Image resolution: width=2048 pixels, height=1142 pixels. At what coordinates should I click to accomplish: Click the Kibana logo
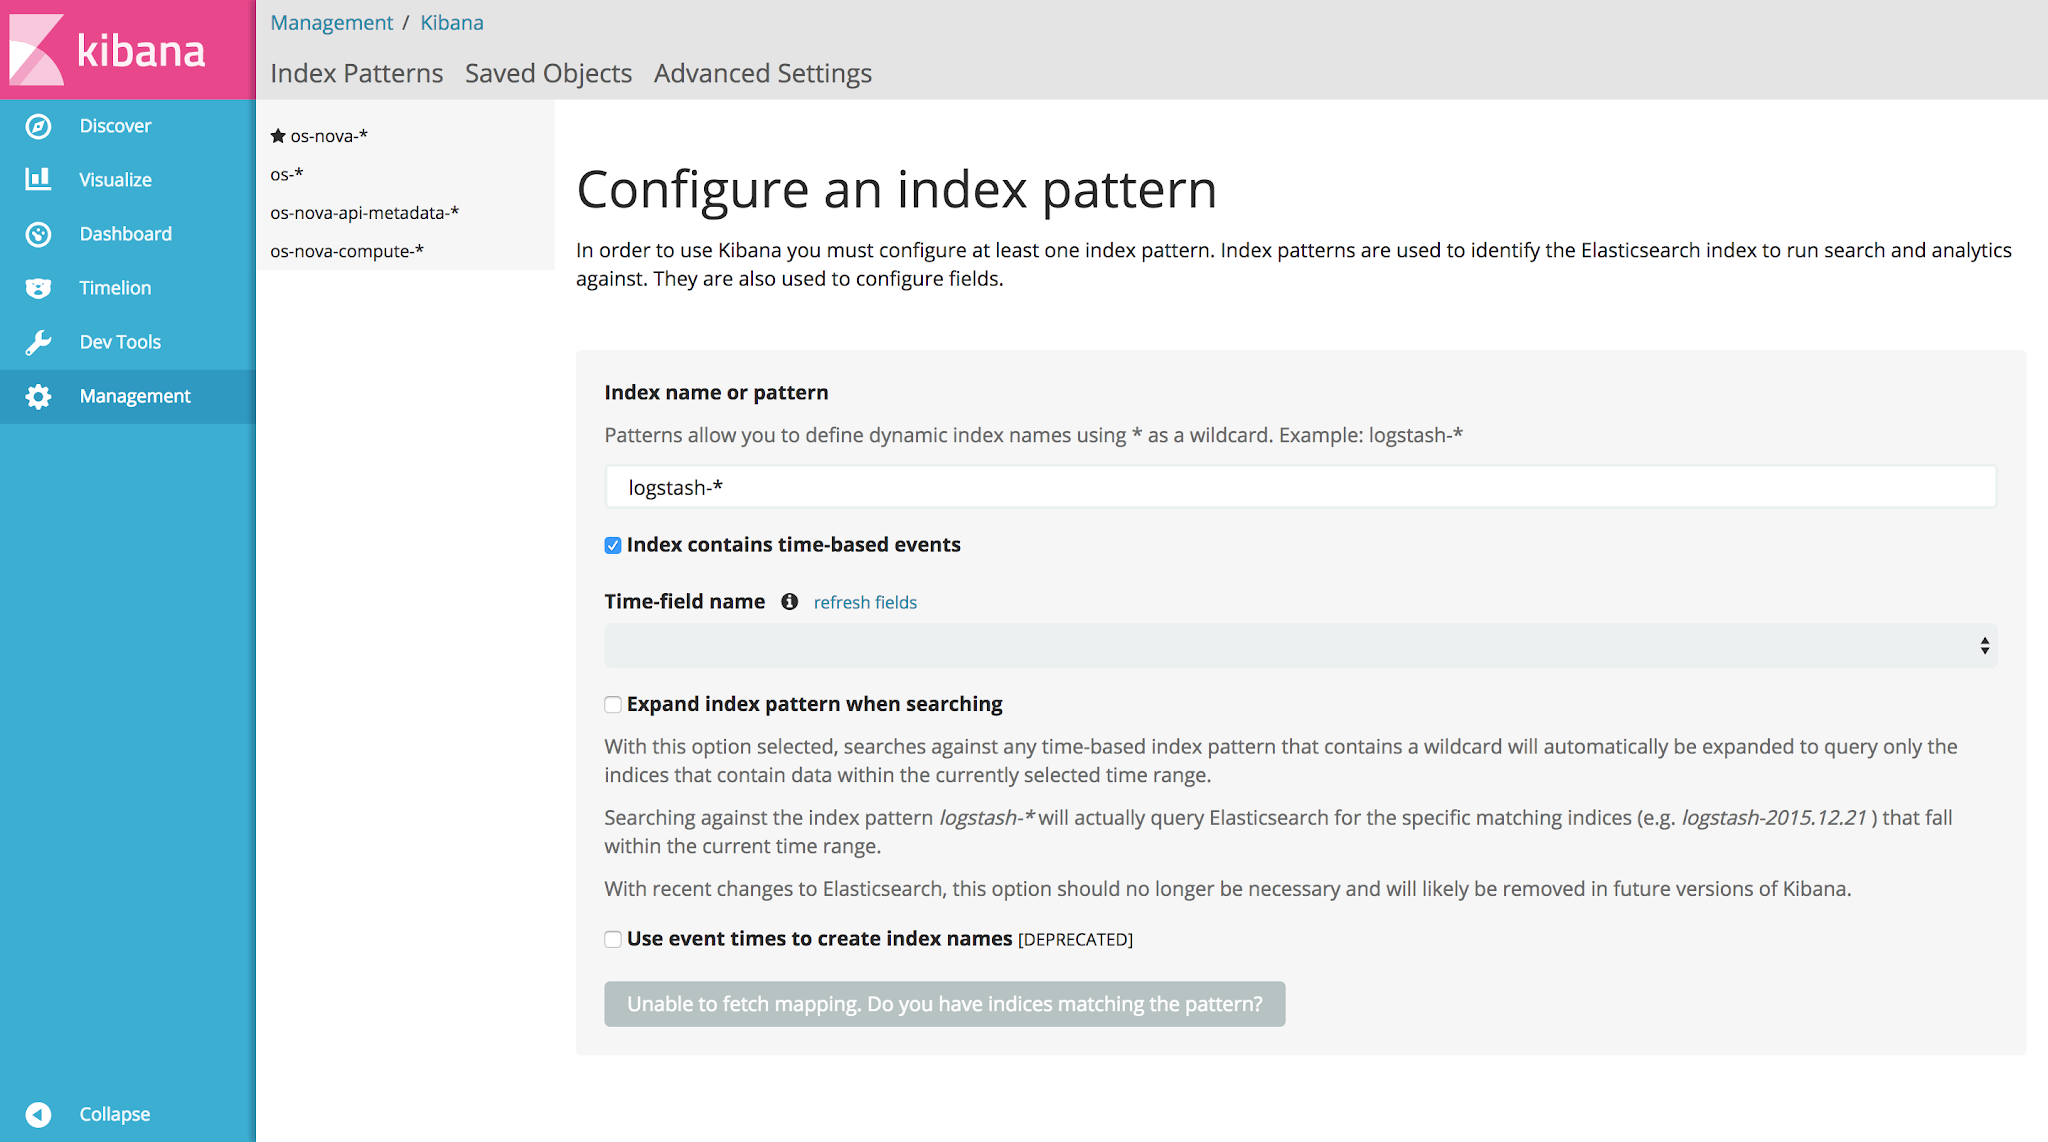(x=108, y=49)
